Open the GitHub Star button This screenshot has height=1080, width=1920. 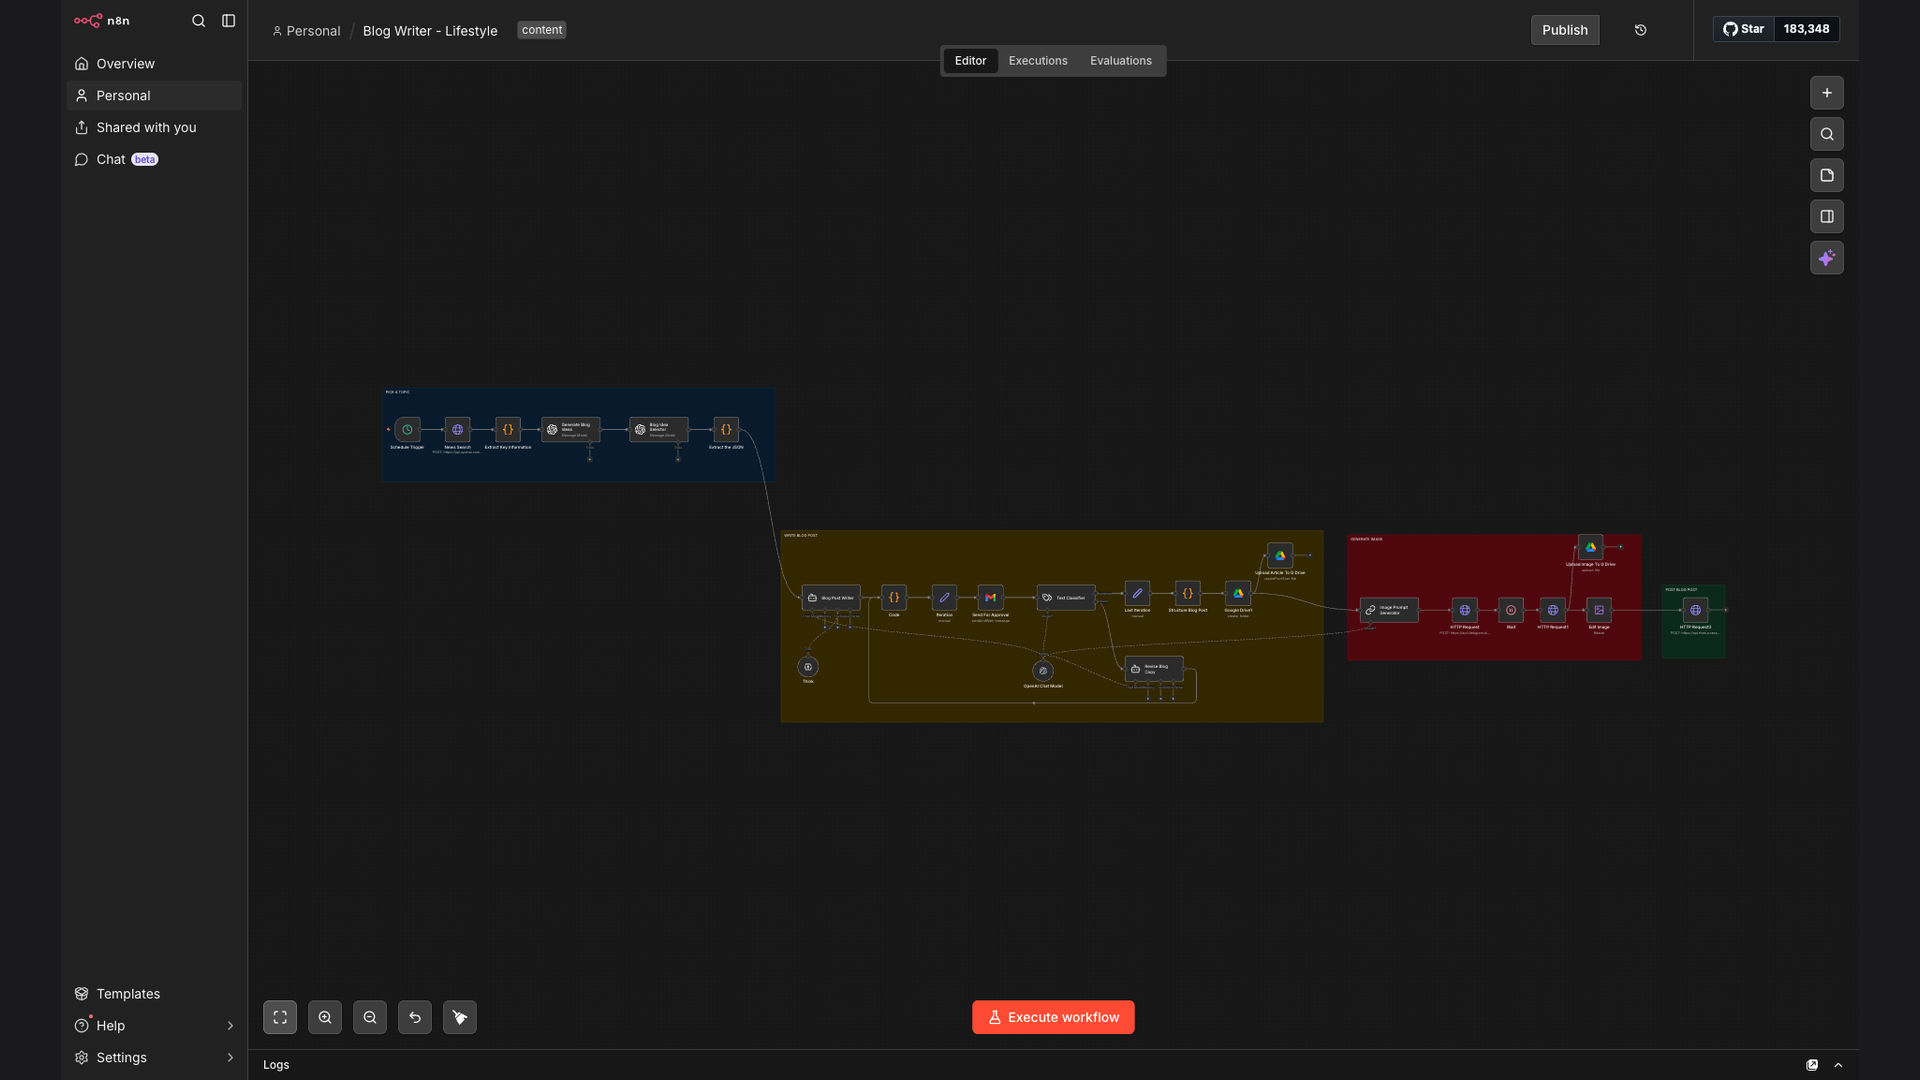1743,29
